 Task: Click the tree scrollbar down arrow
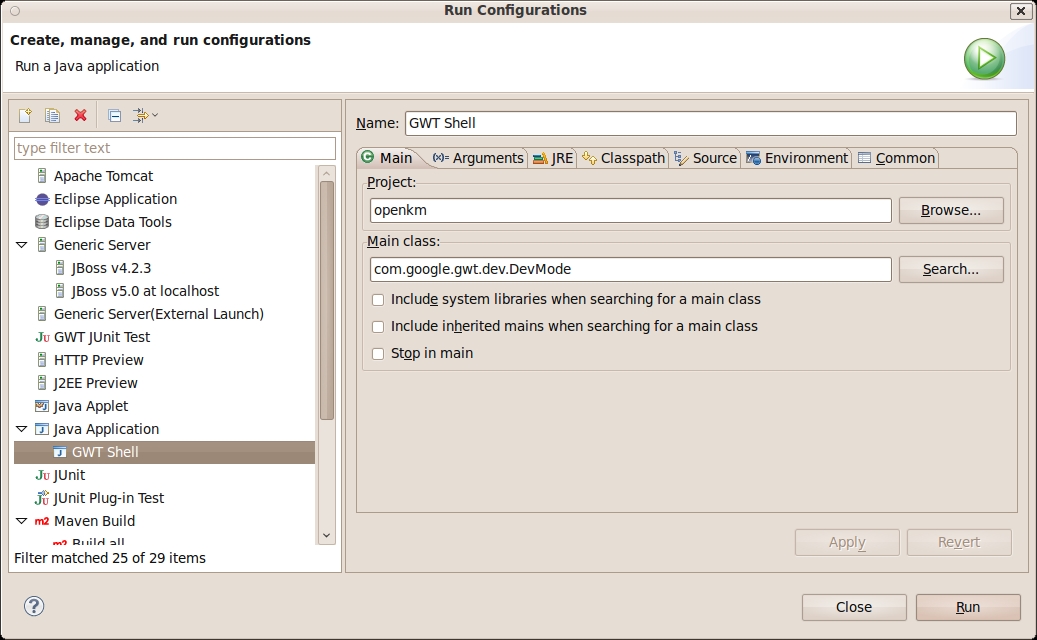(x=326, y=536)
